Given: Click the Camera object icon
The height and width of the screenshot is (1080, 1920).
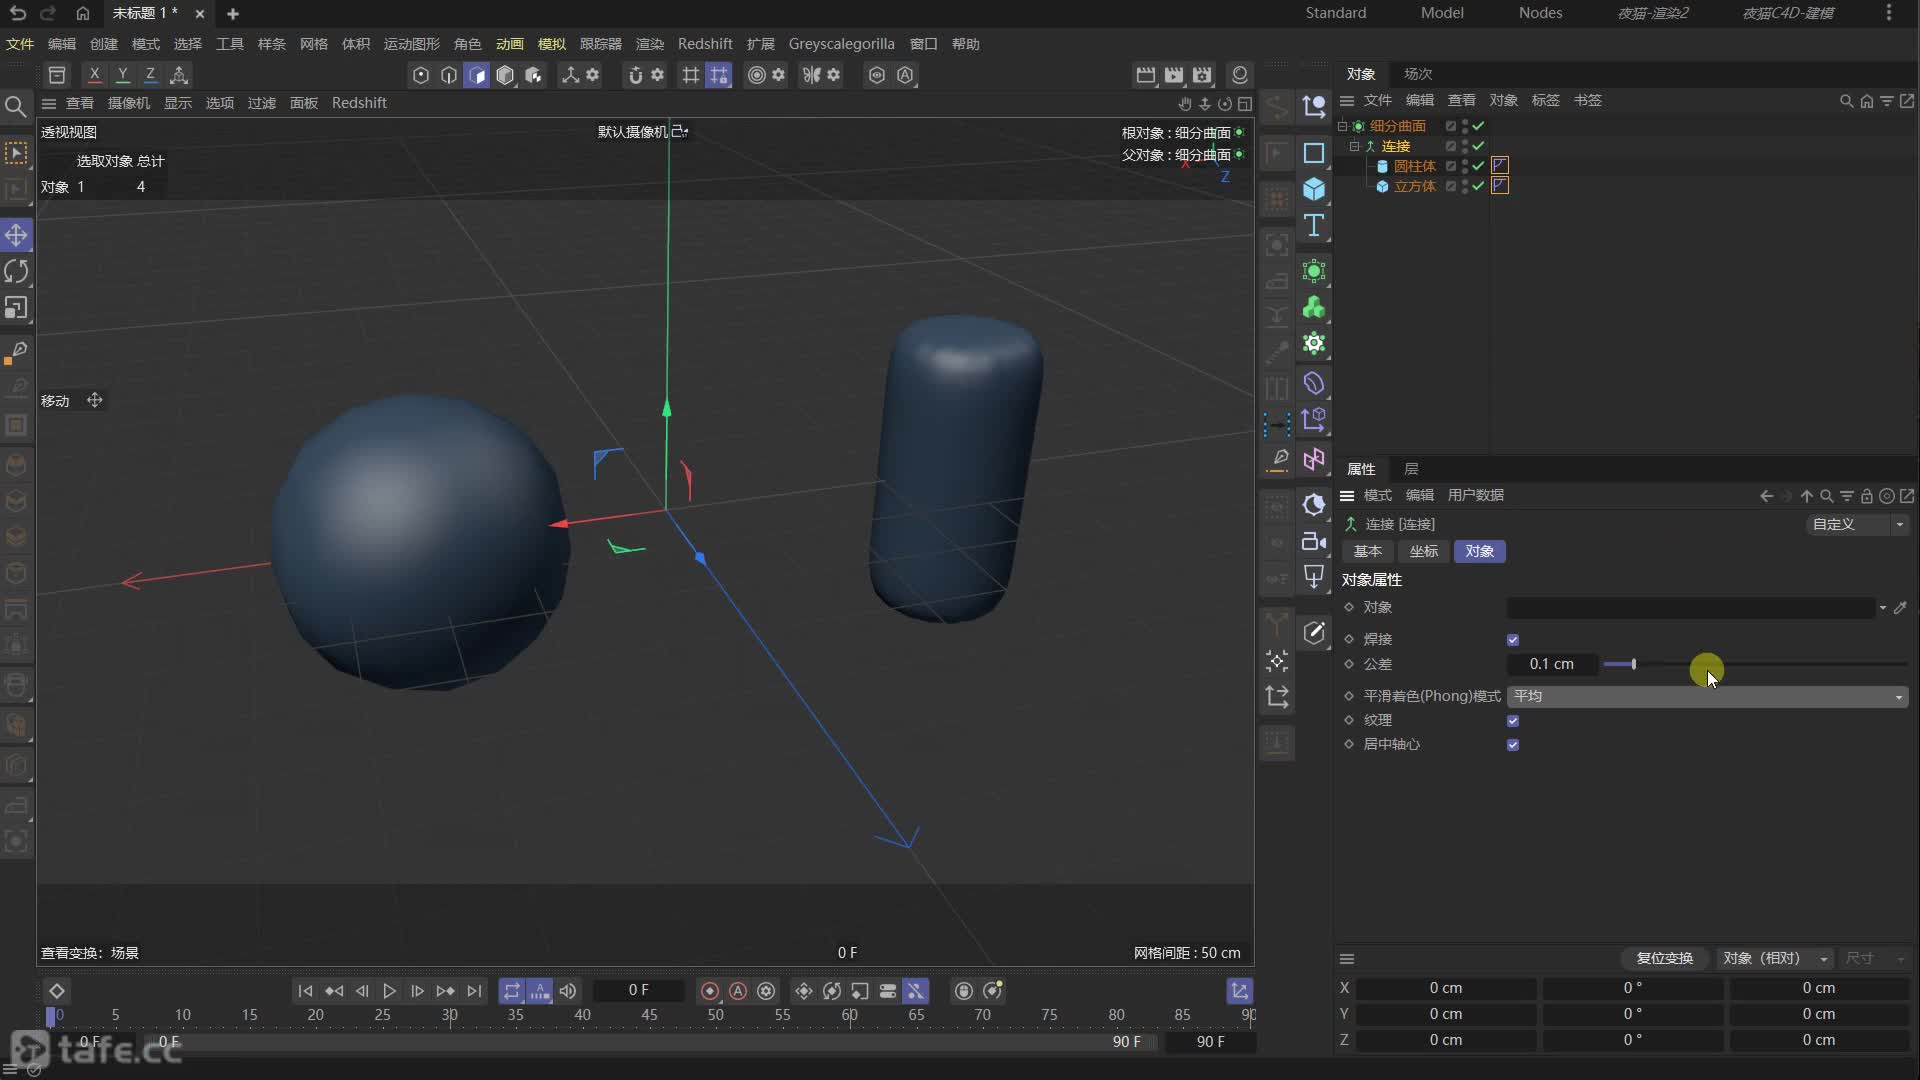Looking at the screenshot, I should point(1314,542).
